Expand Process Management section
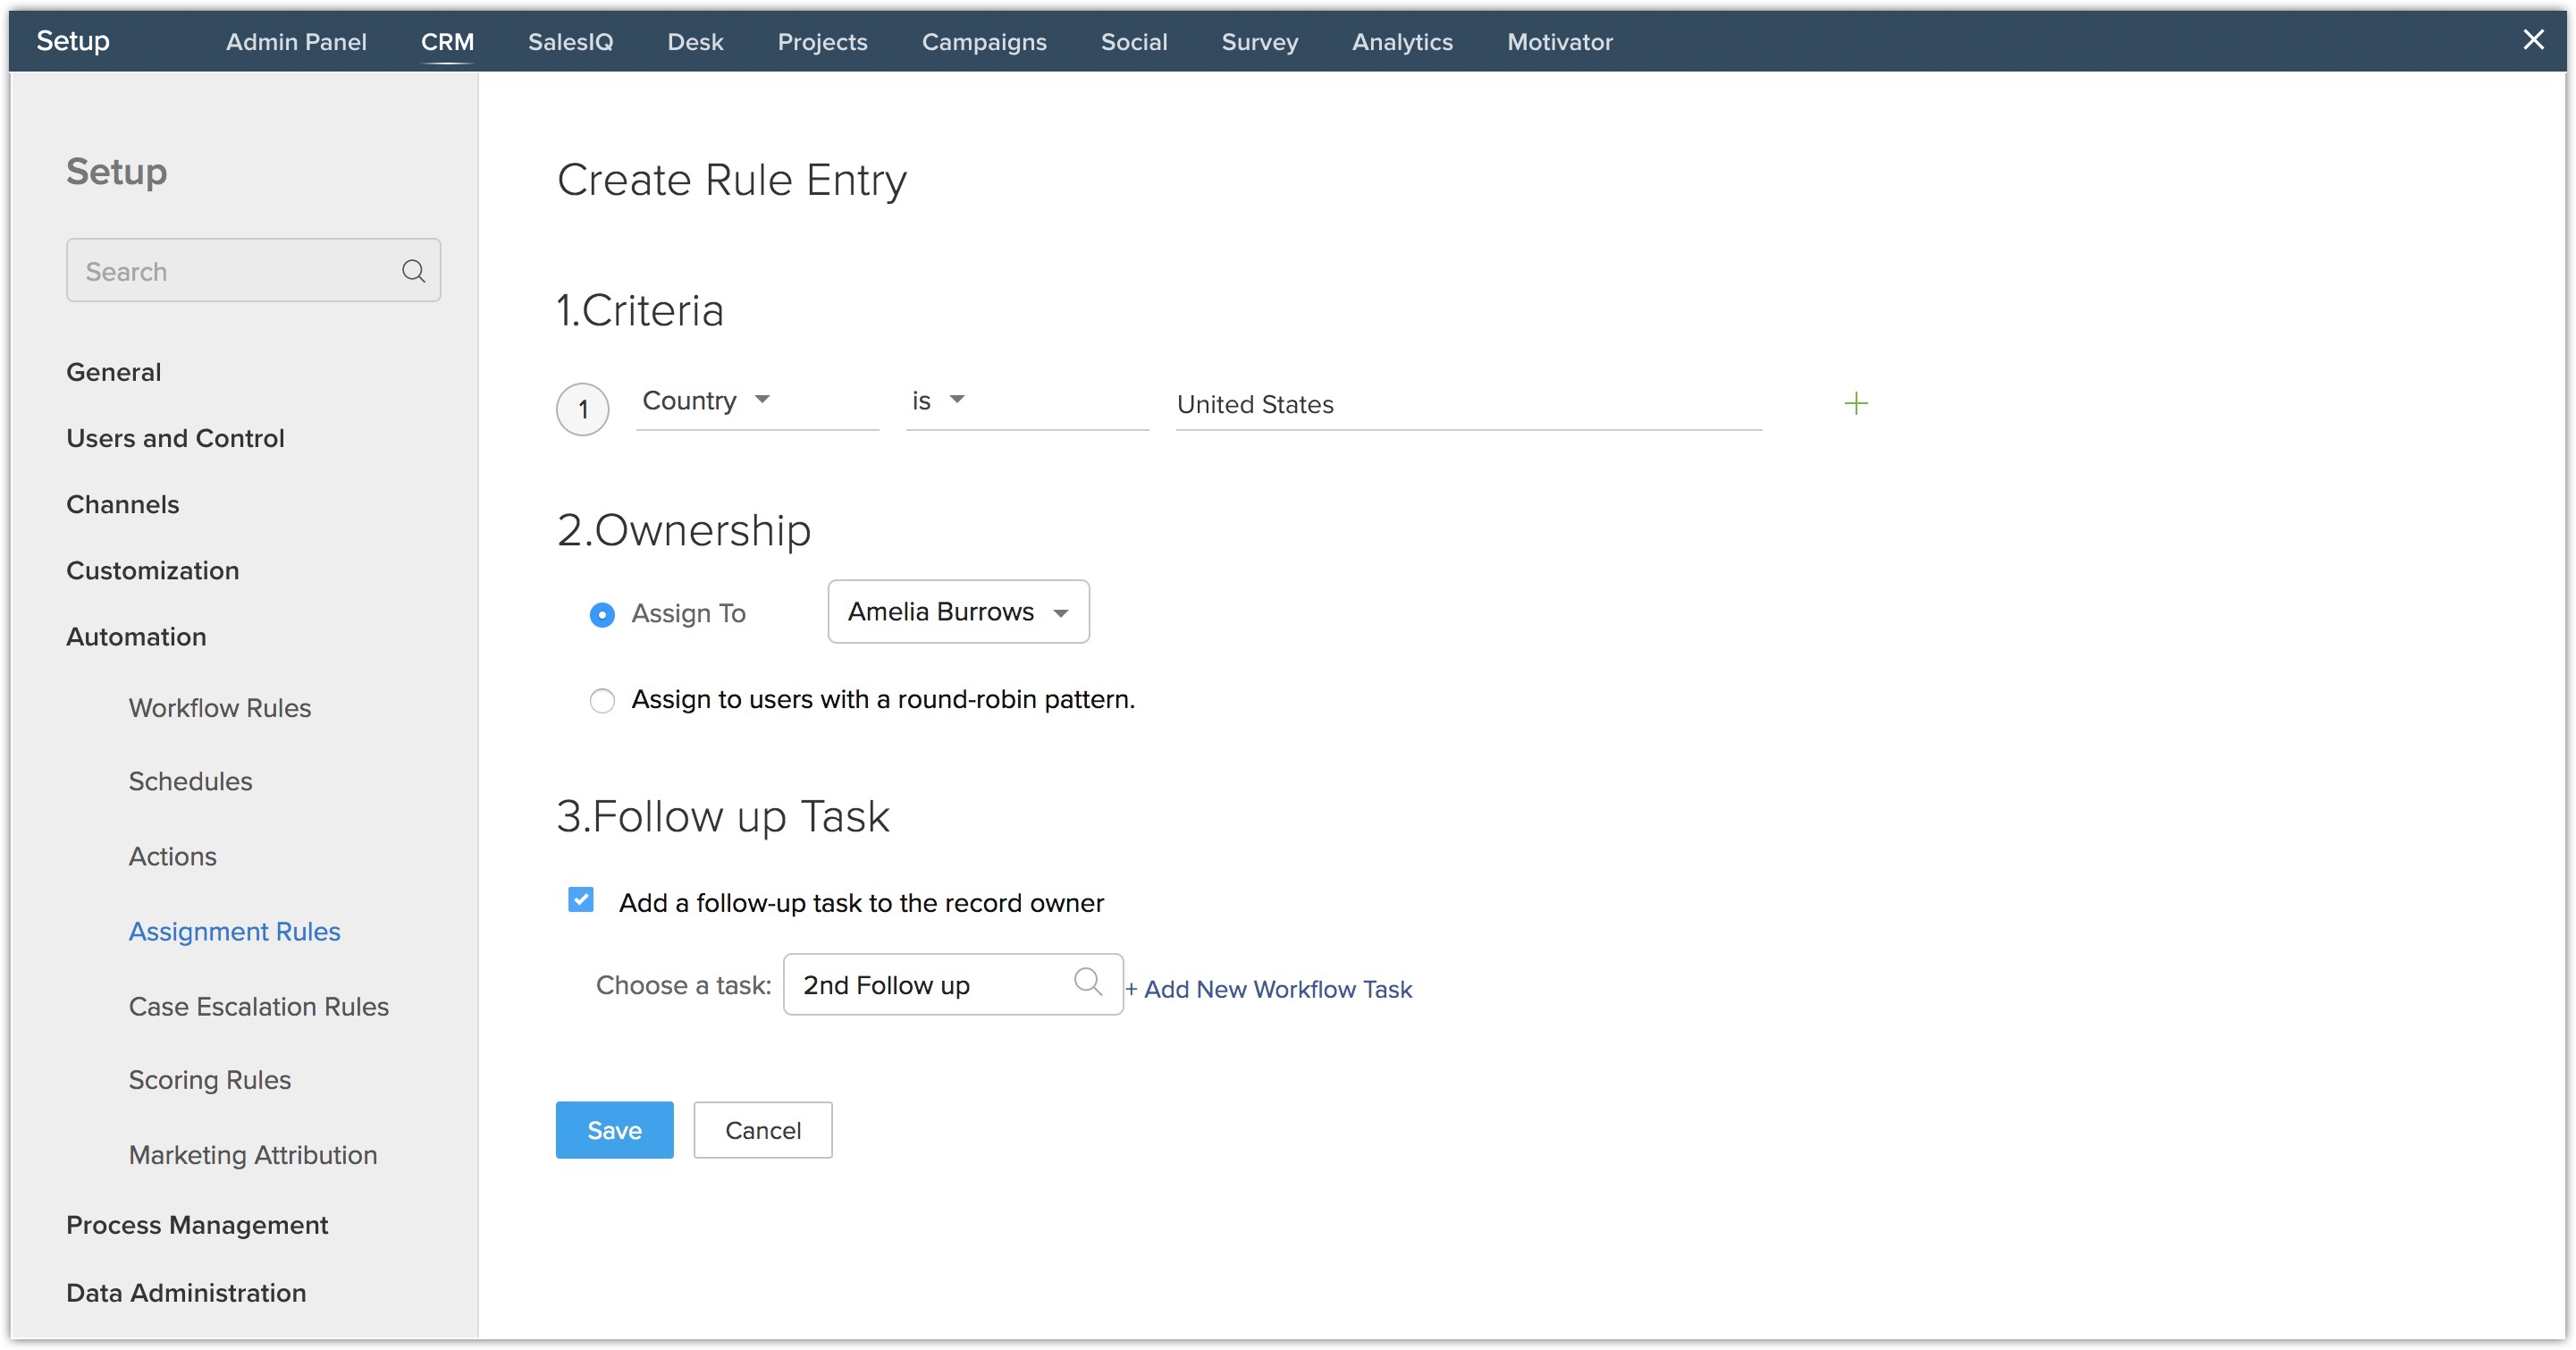The image size is (2576, 1350). point(196,1225)
